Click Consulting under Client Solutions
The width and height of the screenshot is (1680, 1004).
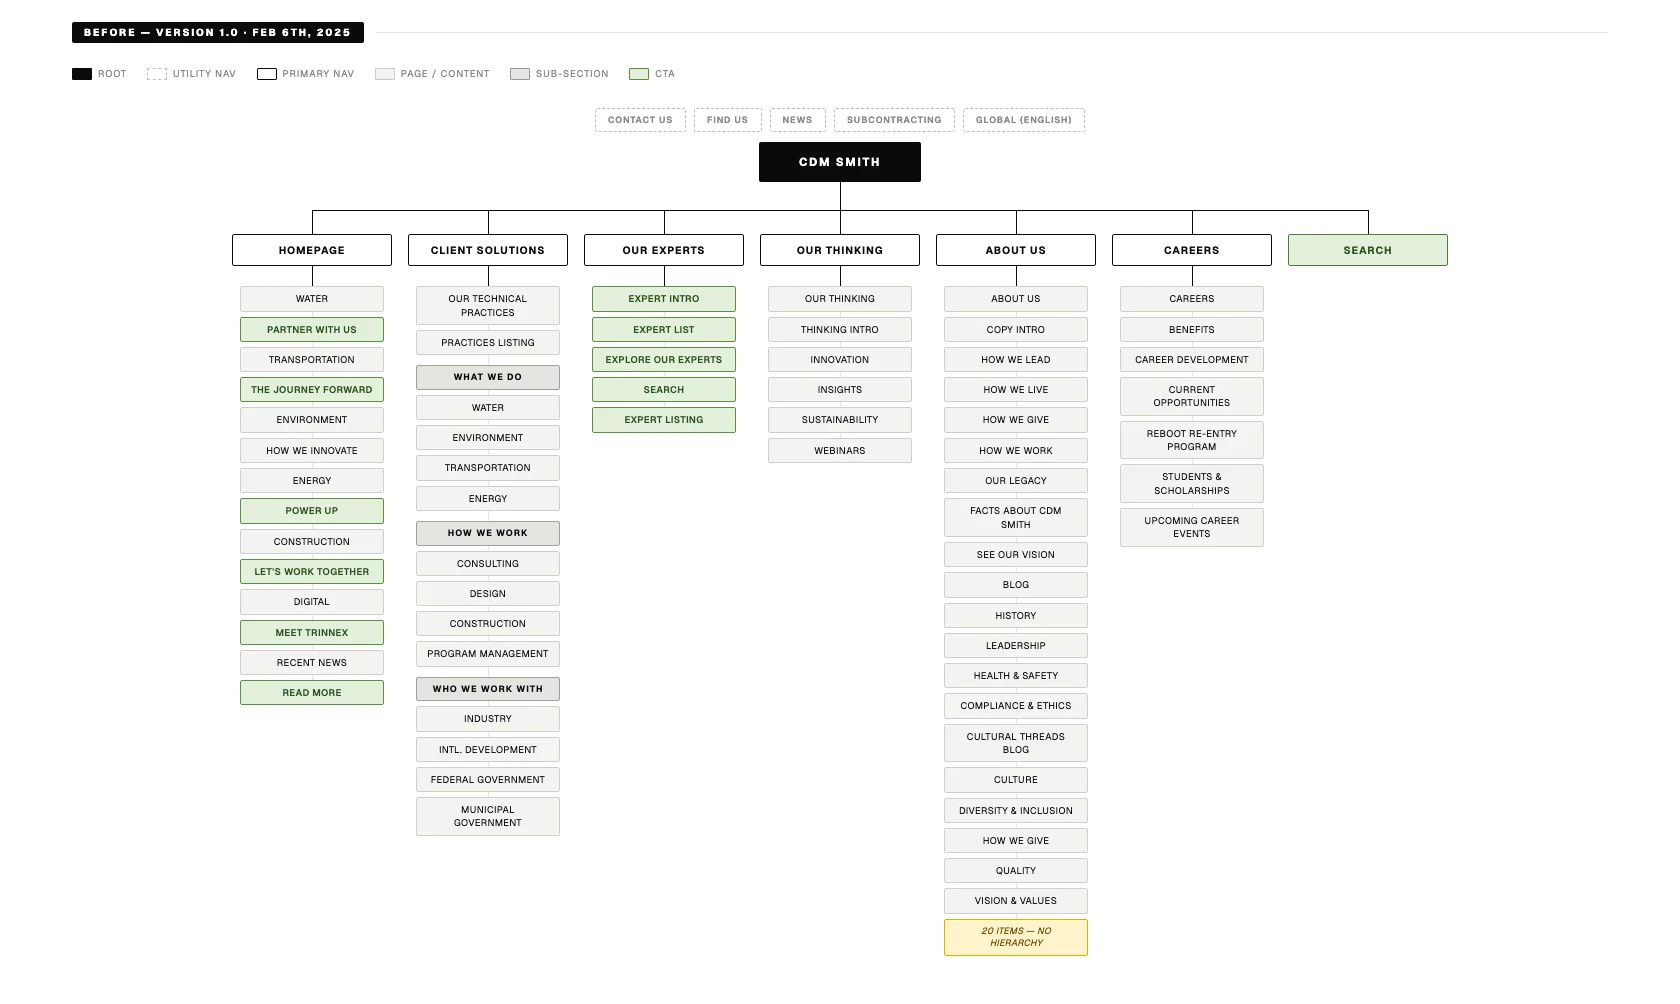point(488,564)
